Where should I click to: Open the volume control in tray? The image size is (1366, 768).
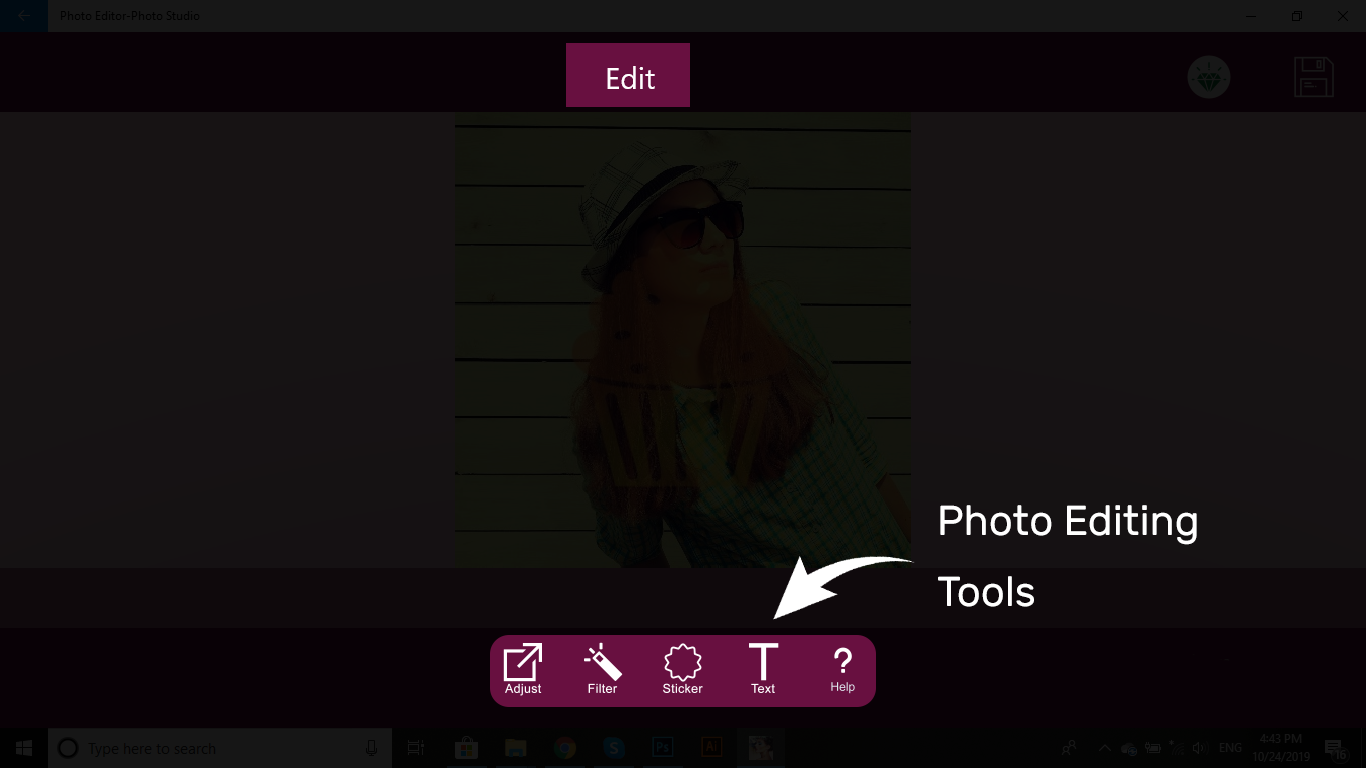tap(1199, 748)
